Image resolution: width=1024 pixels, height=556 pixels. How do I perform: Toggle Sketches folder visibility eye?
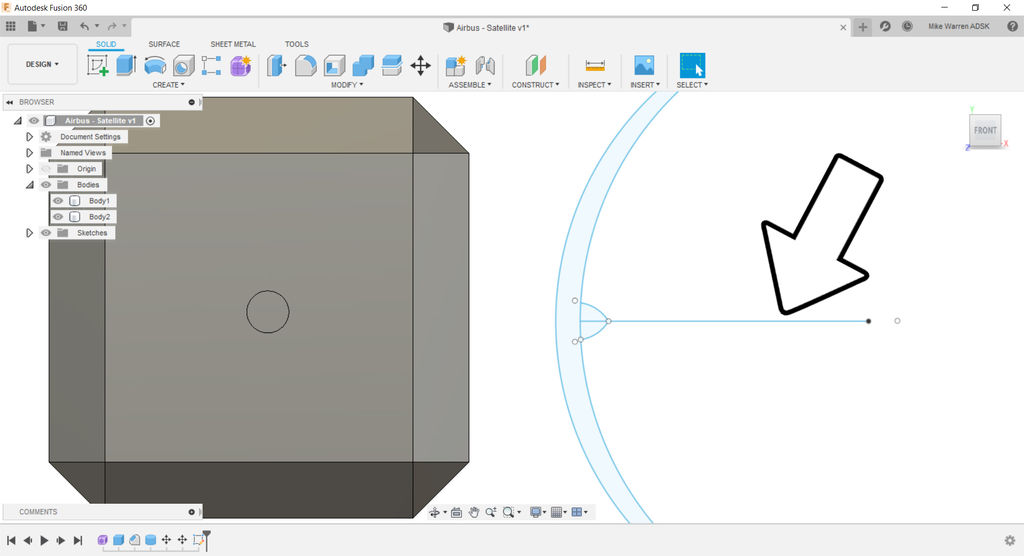(x=46, y=233)
